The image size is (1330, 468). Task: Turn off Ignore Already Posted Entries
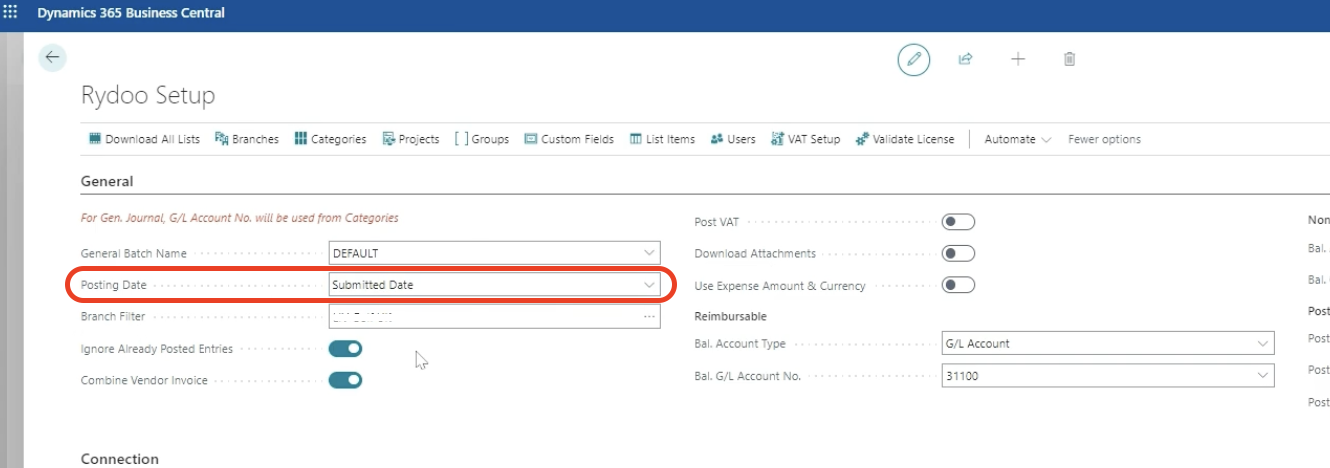[x=345, y=349]
